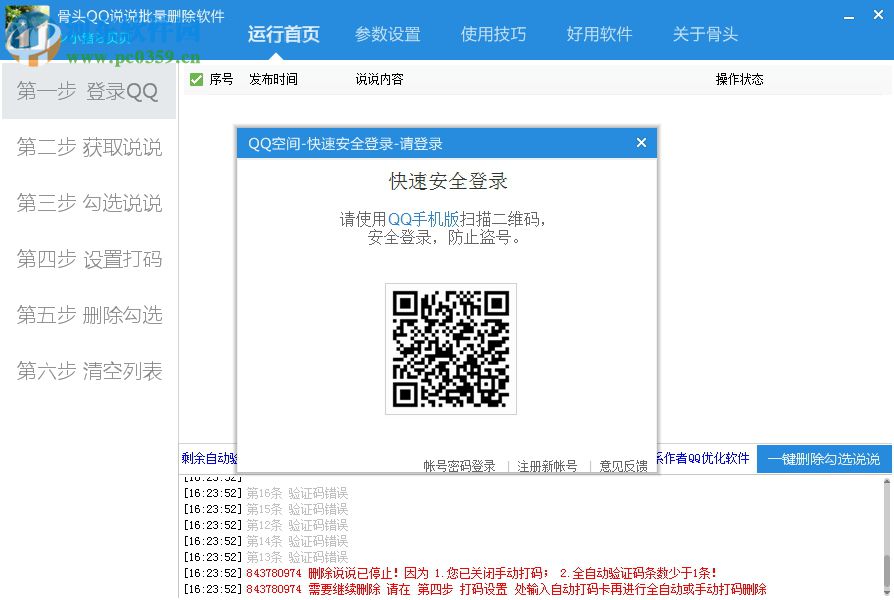894x600 pixels.
Task: Select 第二步 获取说说 step
Action: (x=88, y=147)
